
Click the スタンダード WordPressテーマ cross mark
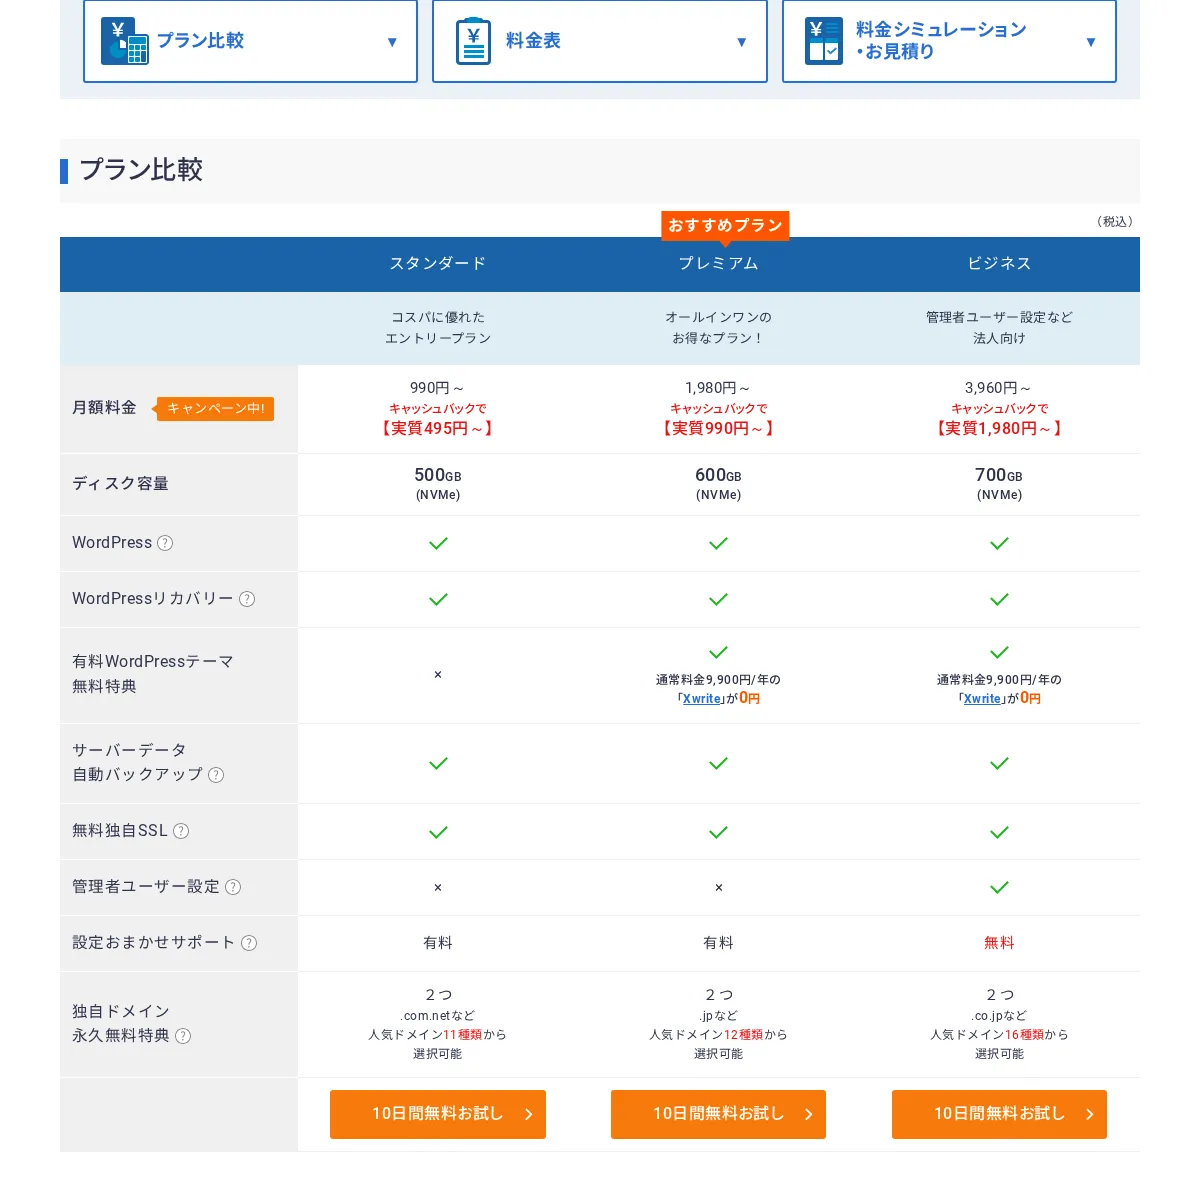coord(438,675)
